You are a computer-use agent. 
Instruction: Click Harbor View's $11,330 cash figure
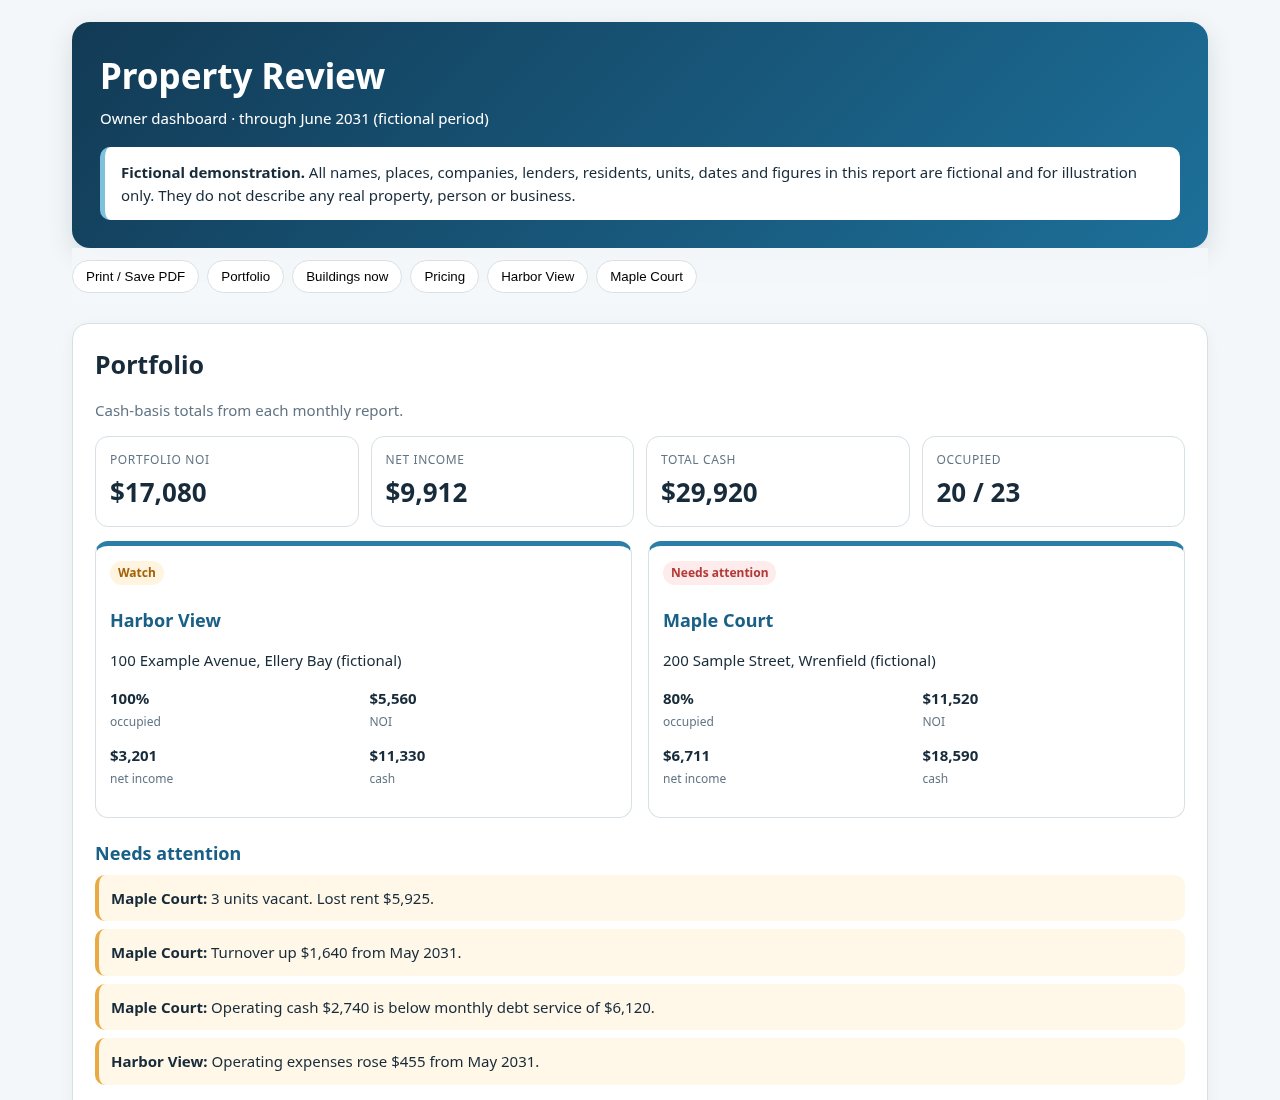click(x=397, y=756)
